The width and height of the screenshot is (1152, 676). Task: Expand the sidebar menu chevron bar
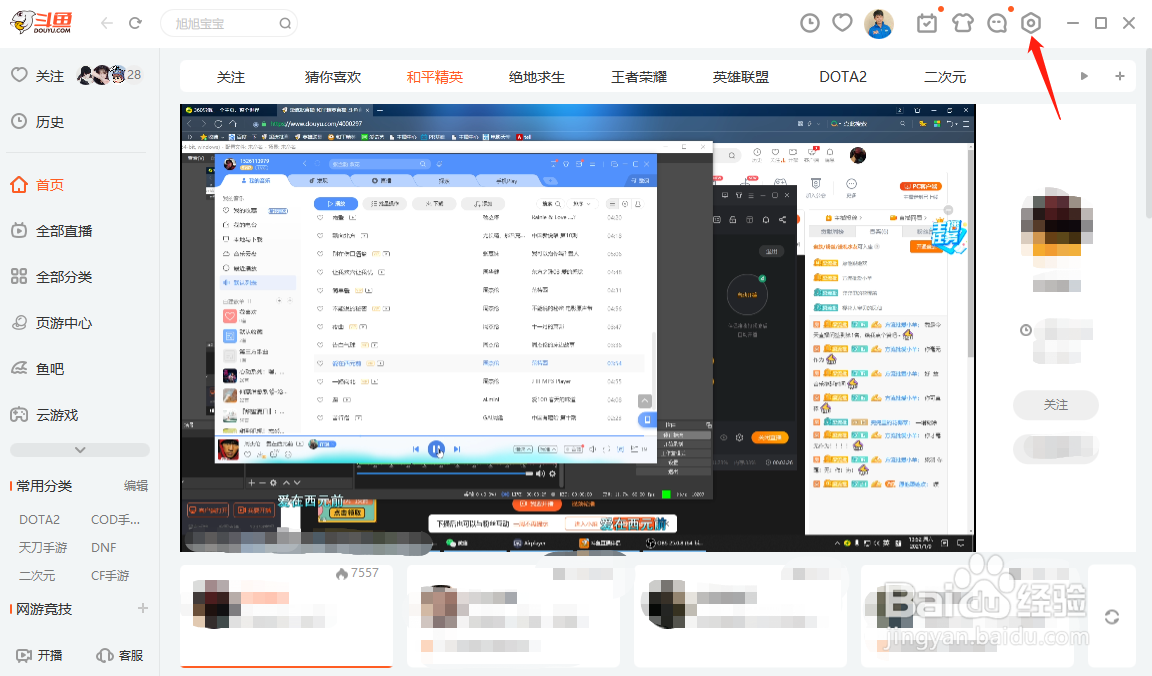79,450
